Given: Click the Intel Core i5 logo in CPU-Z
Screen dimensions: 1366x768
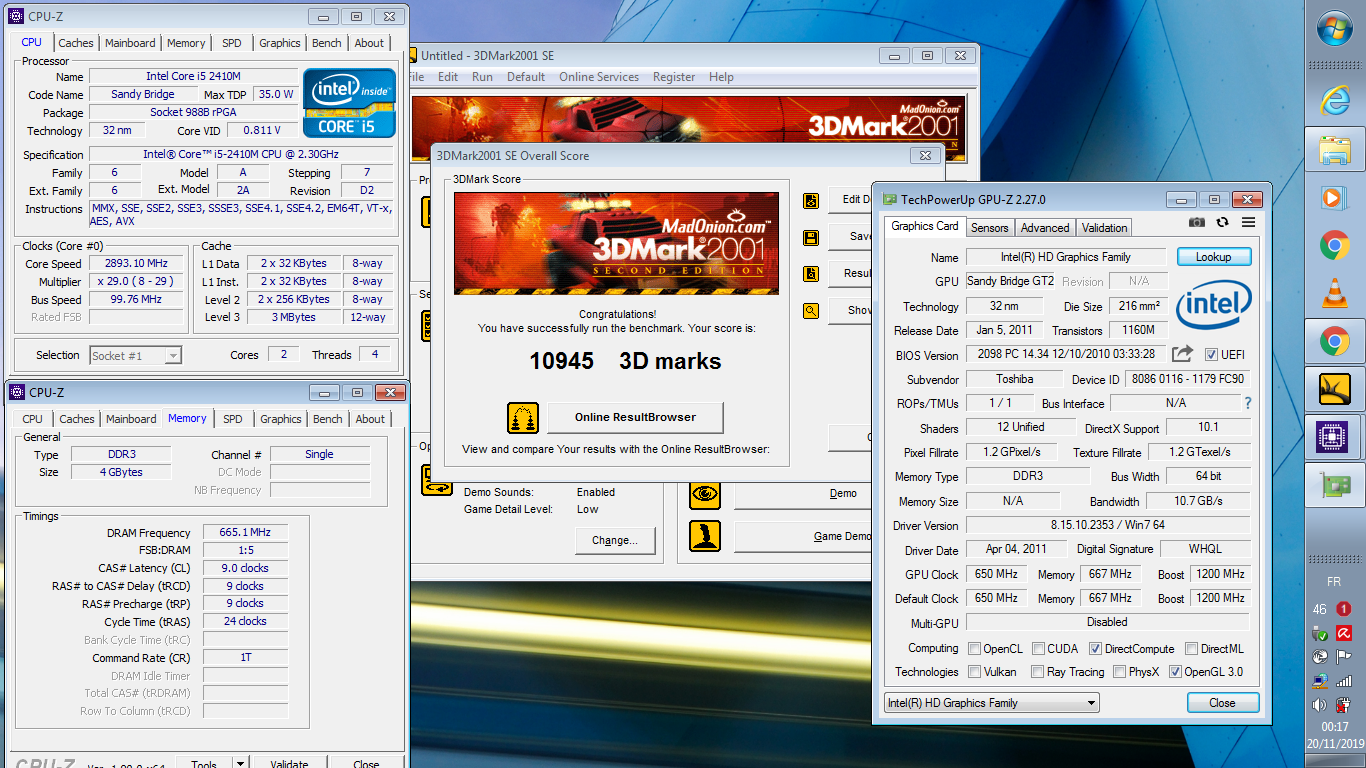Looking at the screenshot, I should click(349, 103).
